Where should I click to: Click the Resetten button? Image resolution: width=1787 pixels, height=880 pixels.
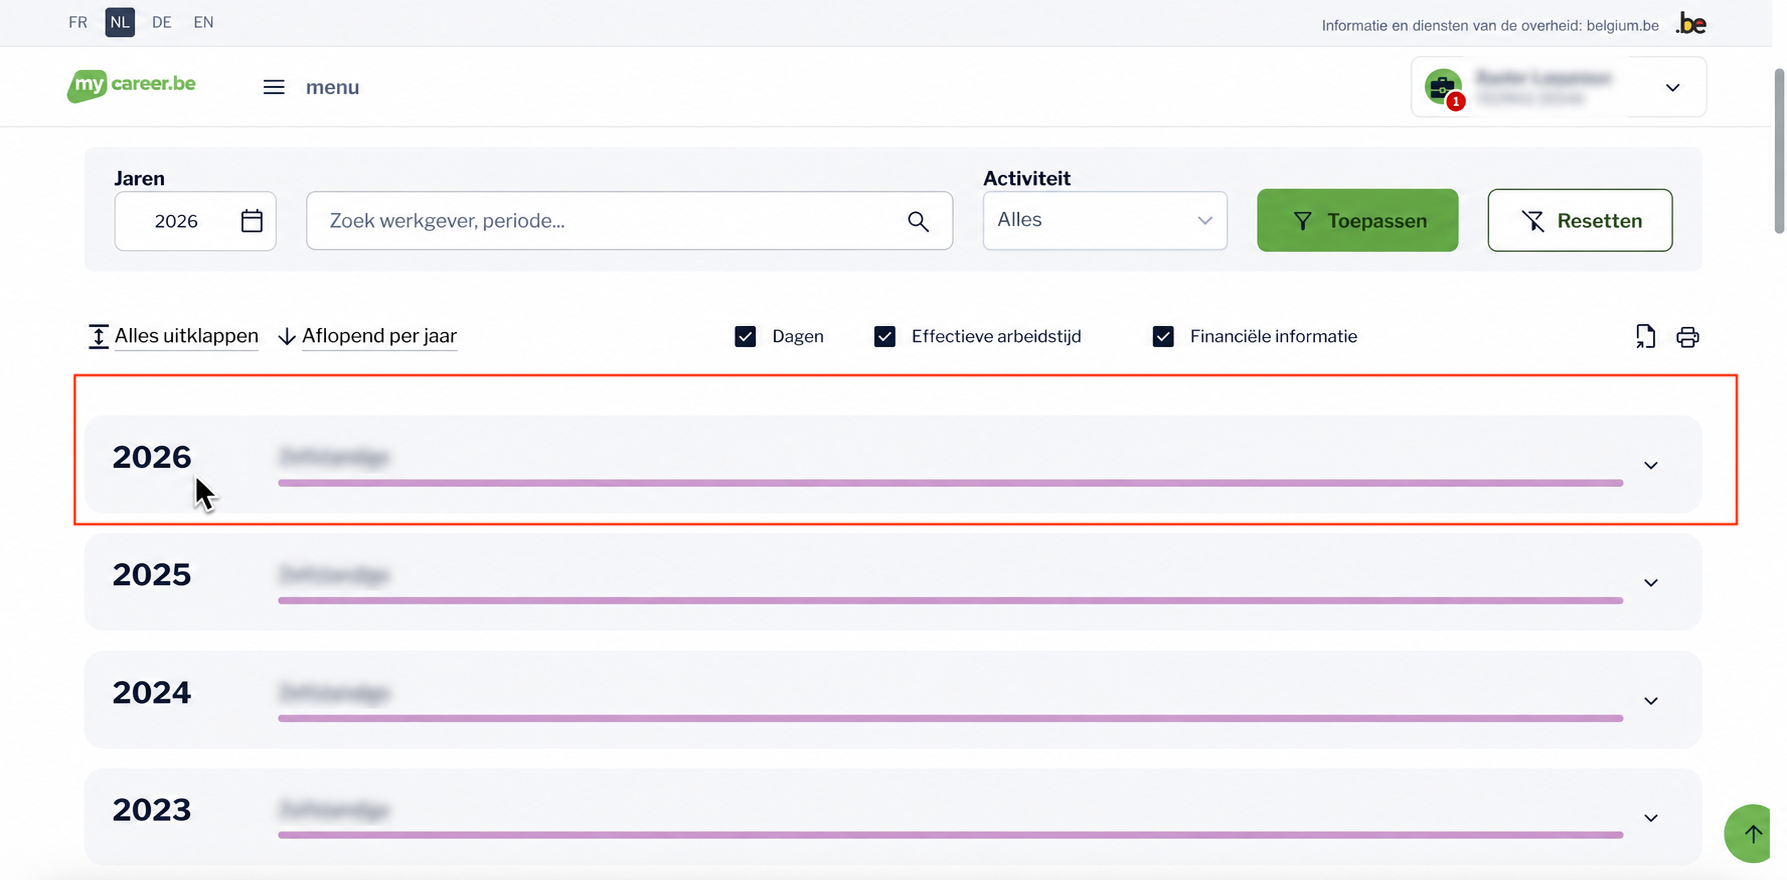1580,220
